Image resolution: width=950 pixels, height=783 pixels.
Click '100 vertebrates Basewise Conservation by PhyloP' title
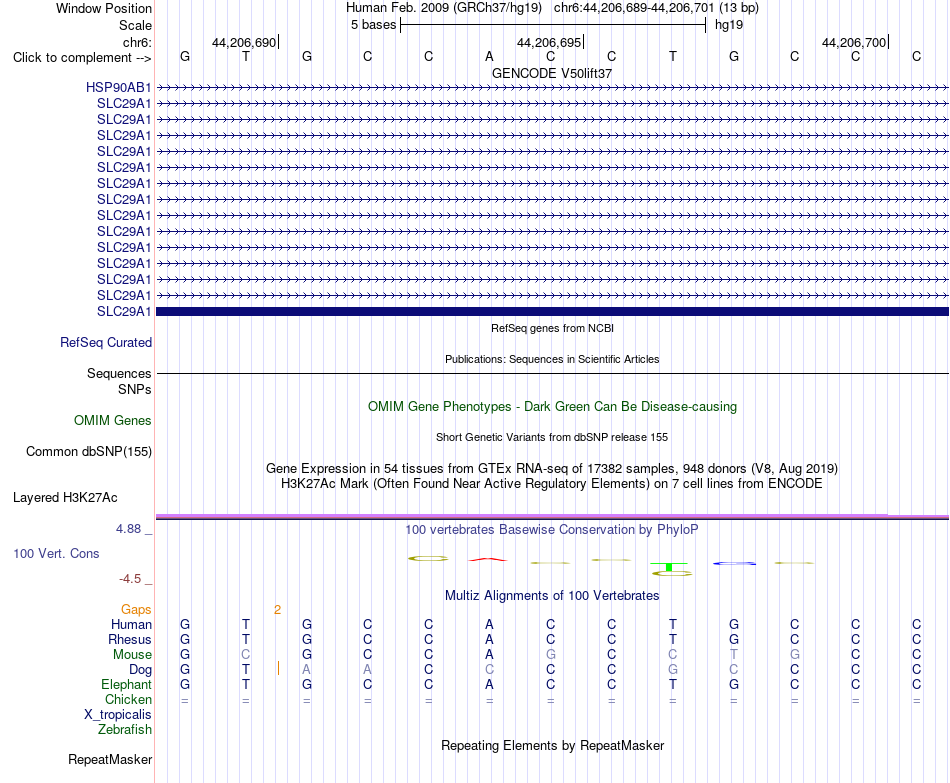[x=552, y=530]
